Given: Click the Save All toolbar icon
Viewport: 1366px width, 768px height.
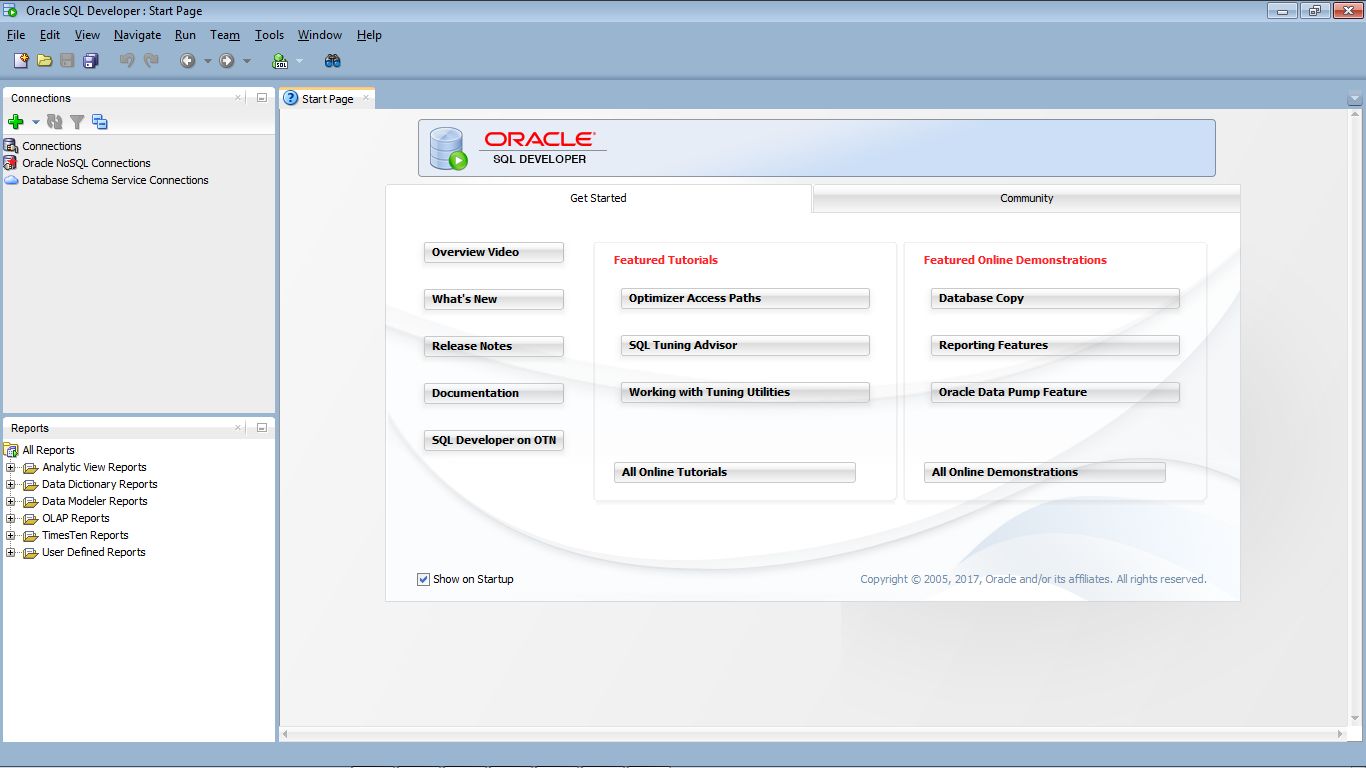Looking at the screenshot, I should tap(91, 60).
